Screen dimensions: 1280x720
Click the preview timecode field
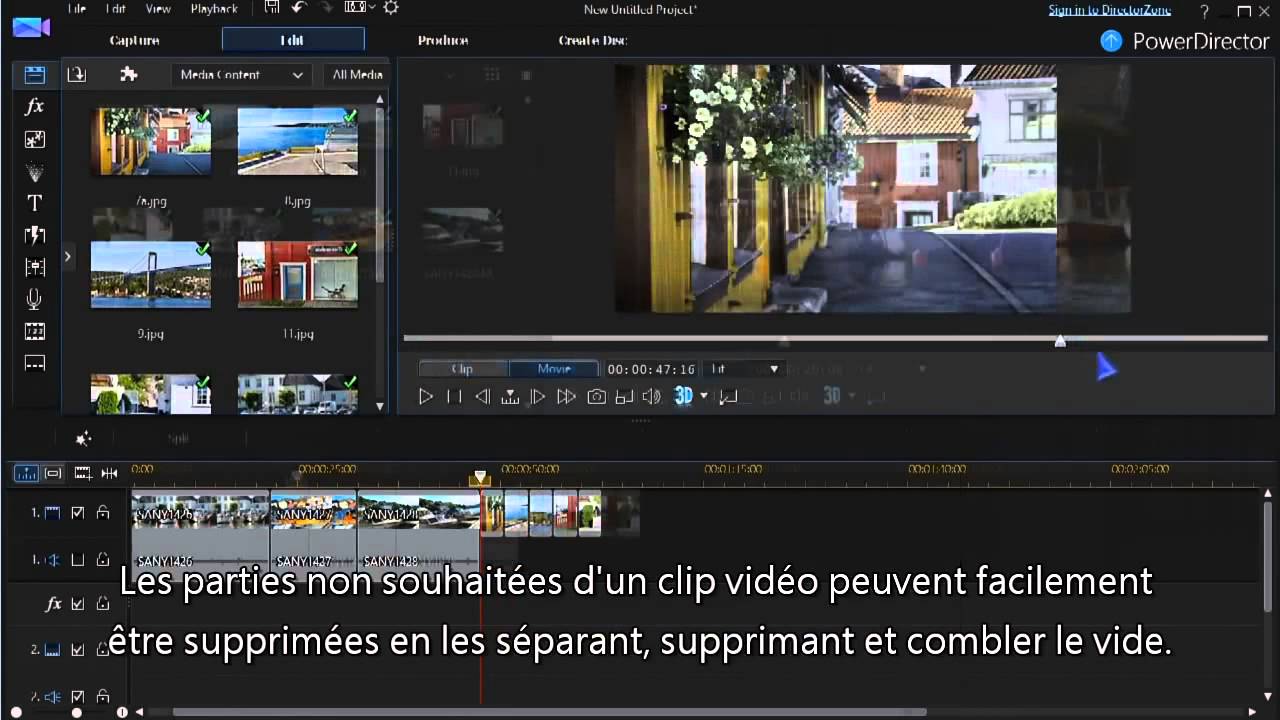650,369
